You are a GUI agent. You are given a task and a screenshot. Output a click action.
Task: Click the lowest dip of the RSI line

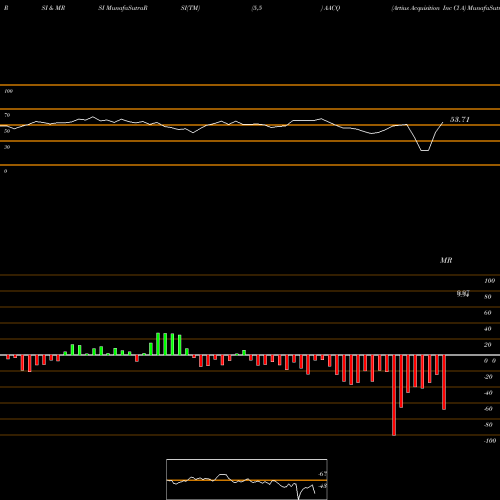[x=425, y=151]
